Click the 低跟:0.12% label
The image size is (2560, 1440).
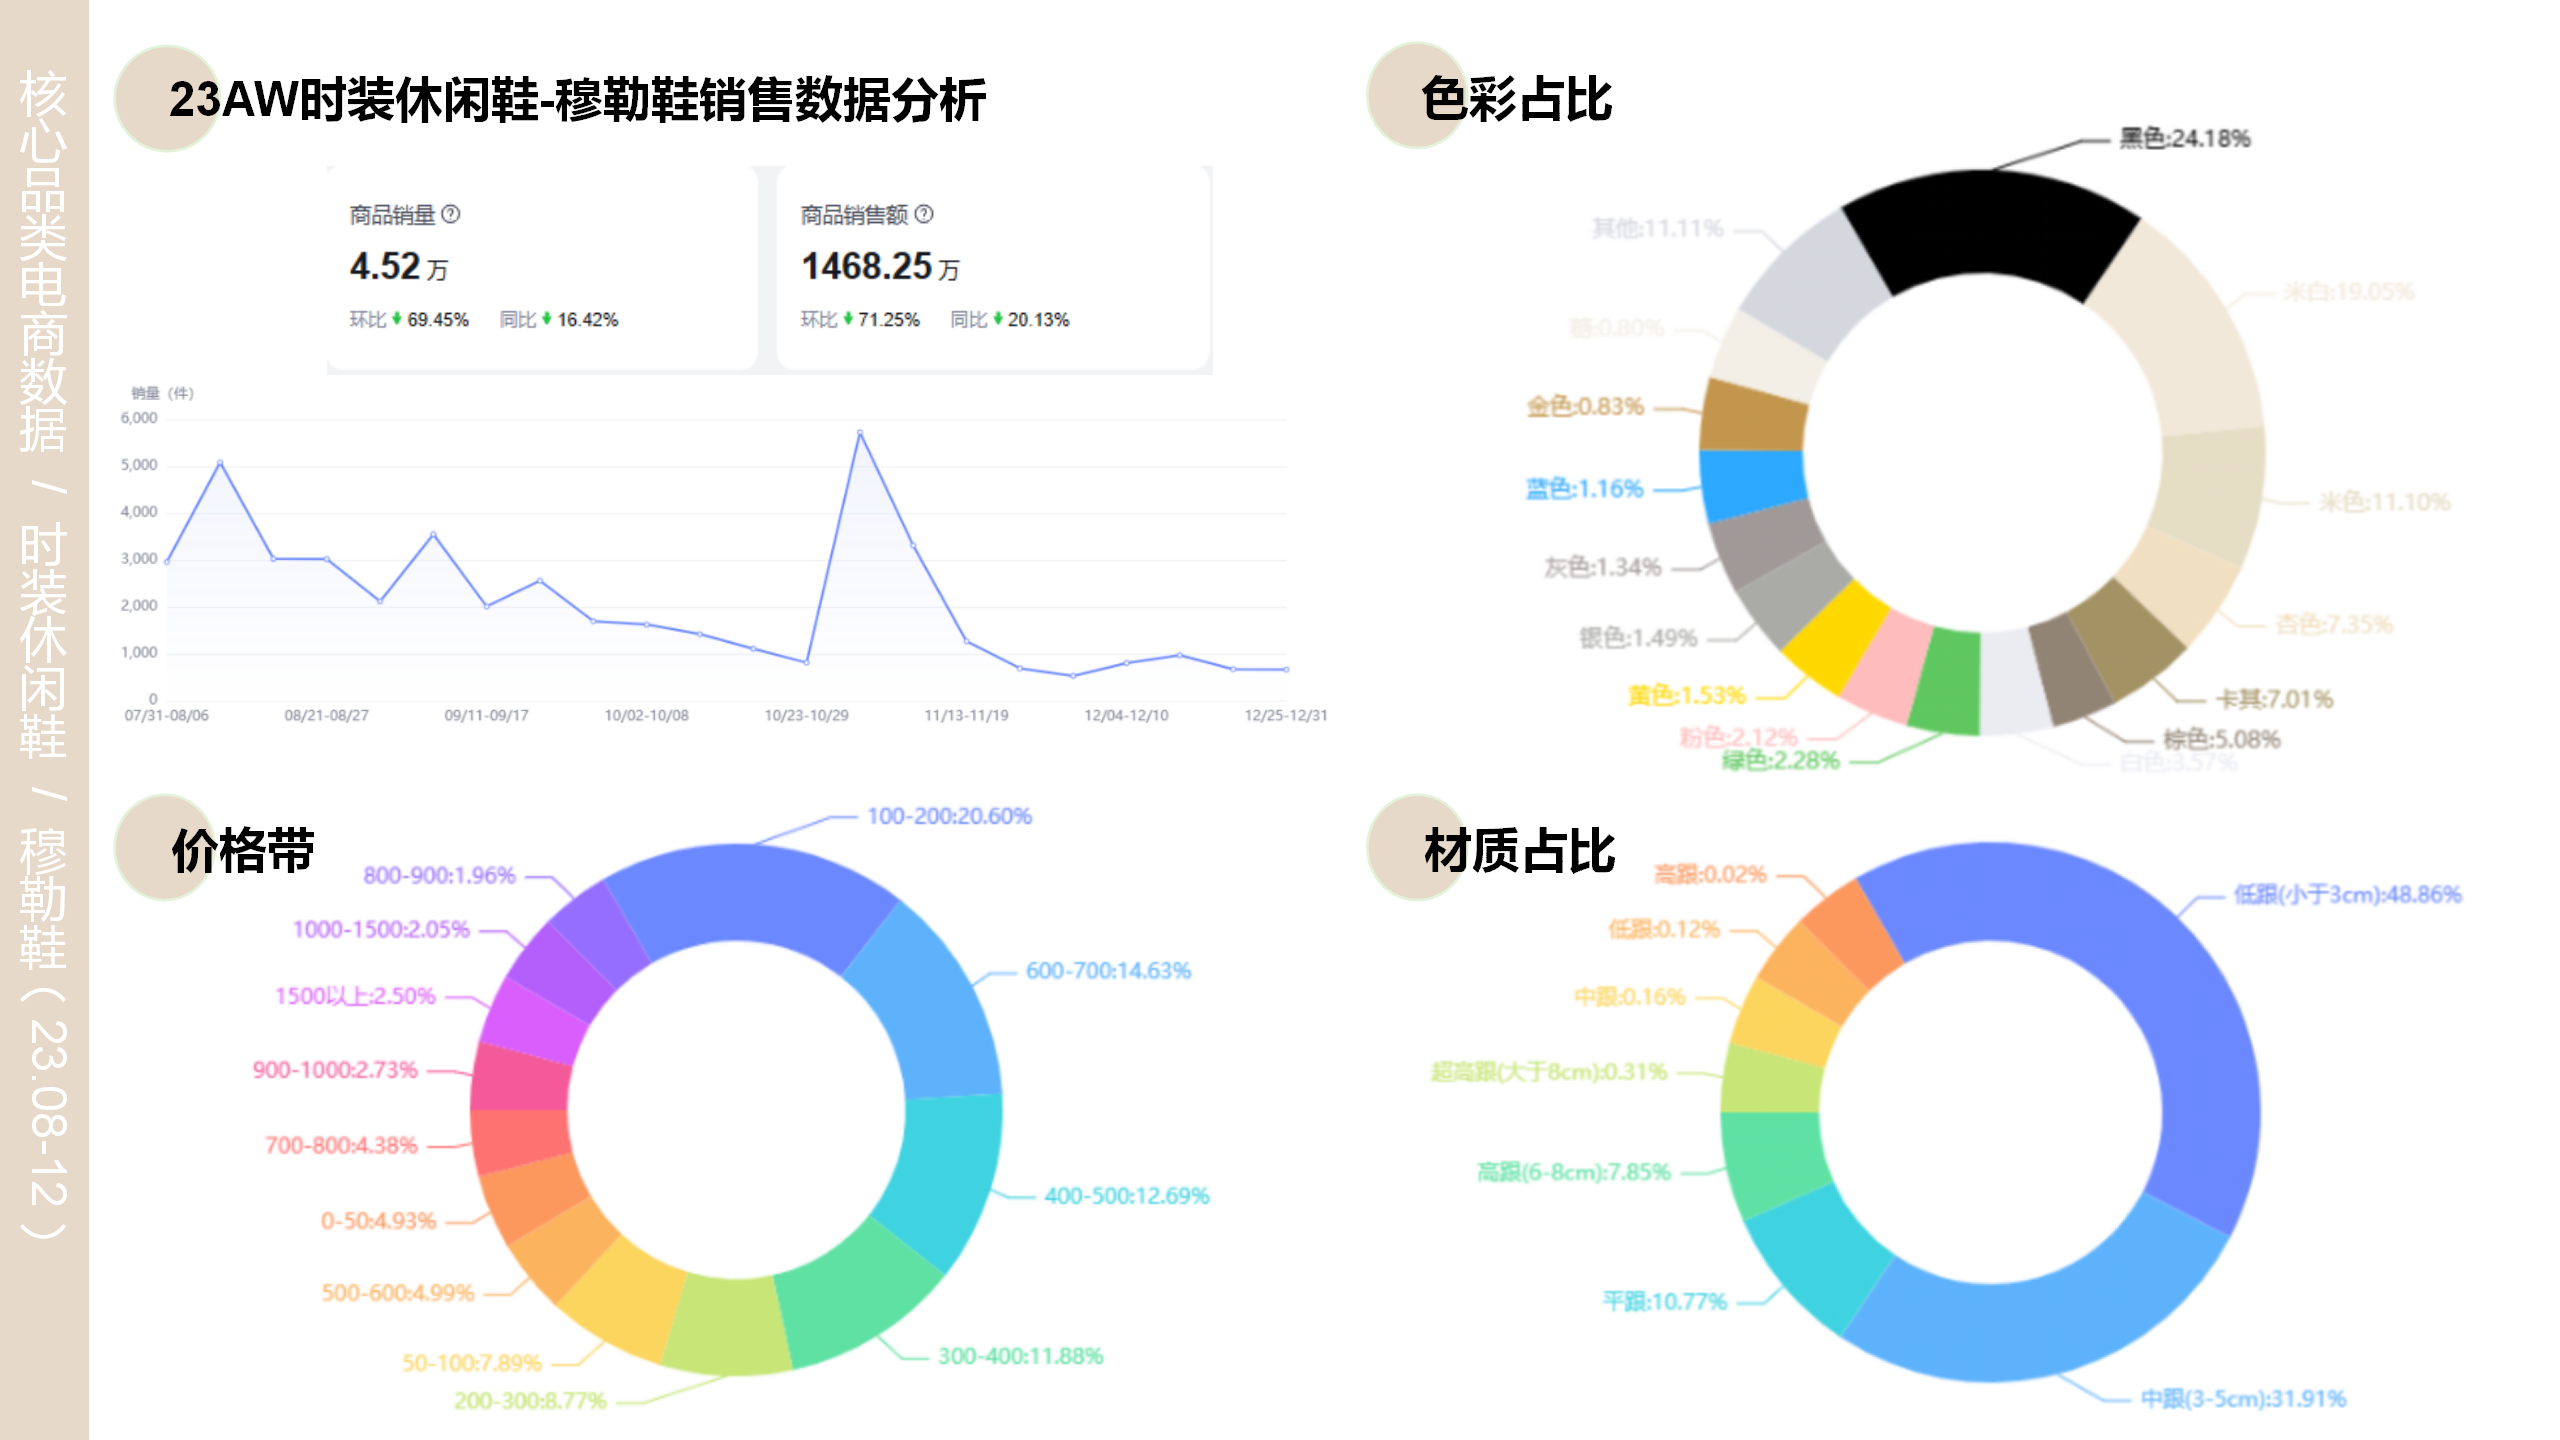[x=1663, y=929]
